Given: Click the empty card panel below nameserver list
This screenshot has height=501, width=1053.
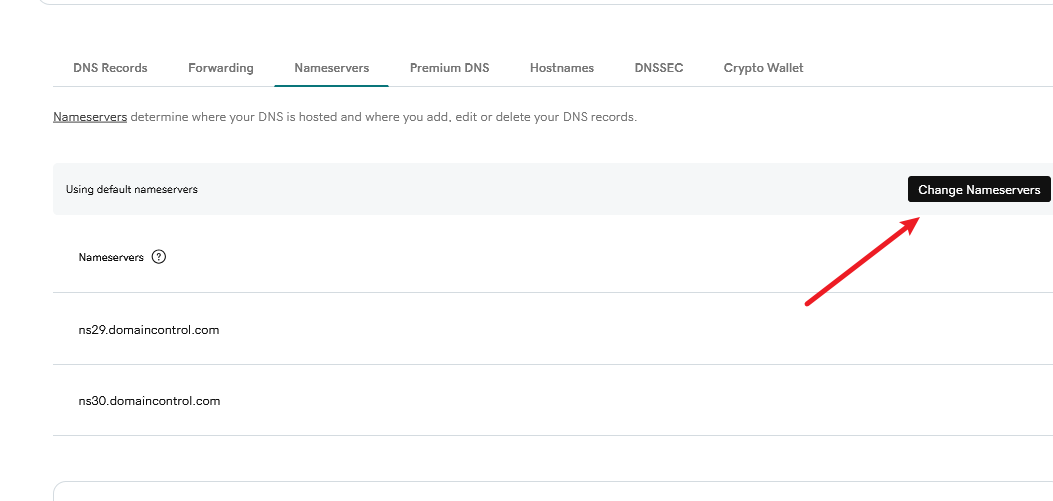Looking at the screenshot, I should coord(550,492).
